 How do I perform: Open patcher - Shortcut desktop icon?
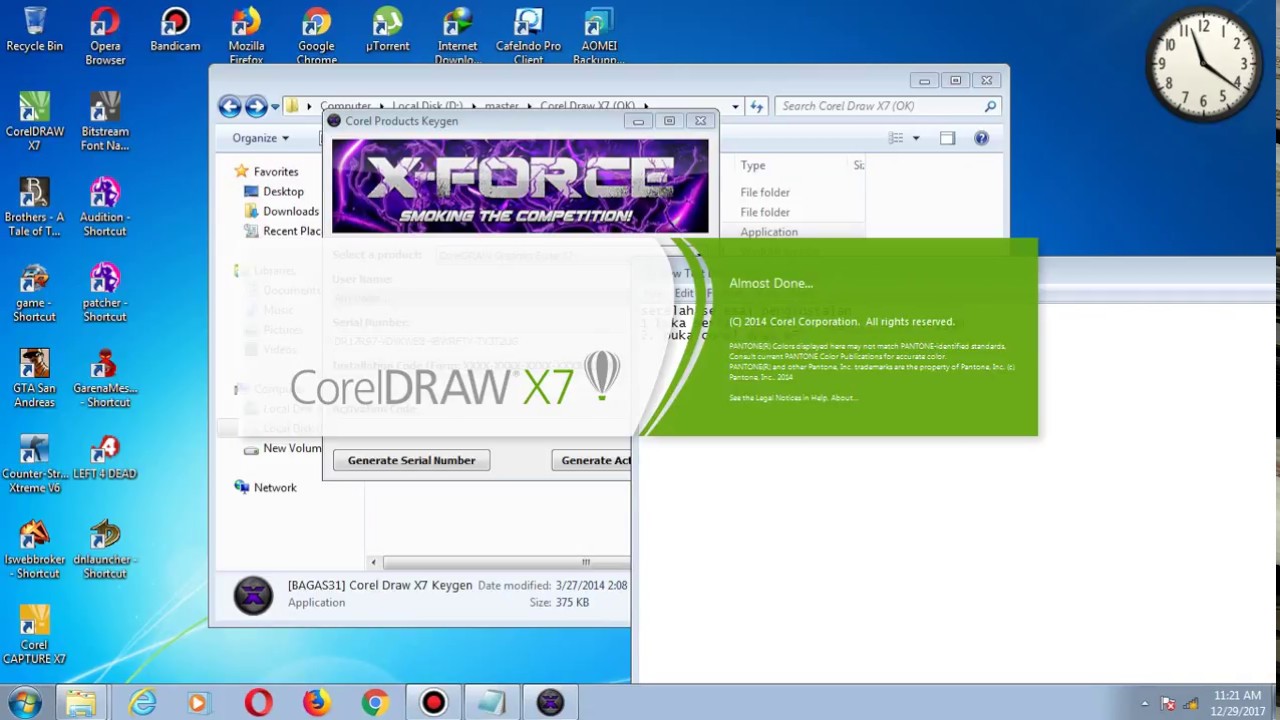105,292
